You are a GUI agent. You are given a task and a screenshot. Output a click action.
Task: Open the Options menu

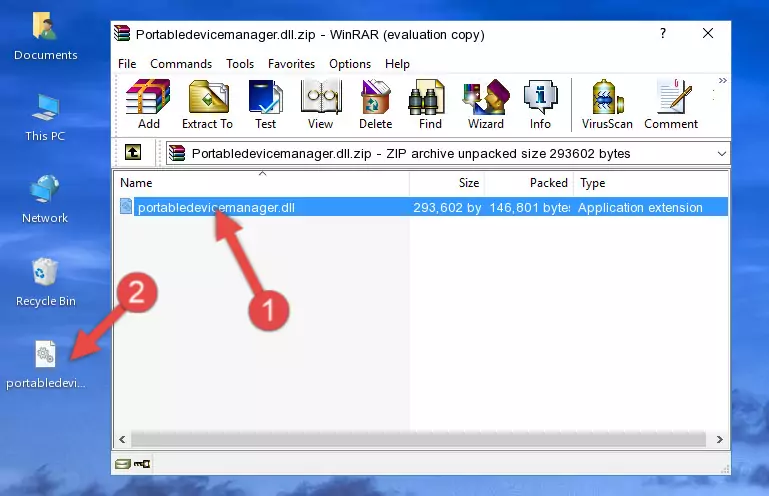[x=350, y=64]
